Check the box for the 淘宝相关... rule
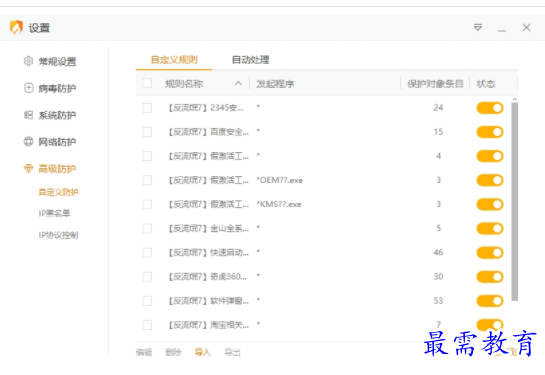 147,325
